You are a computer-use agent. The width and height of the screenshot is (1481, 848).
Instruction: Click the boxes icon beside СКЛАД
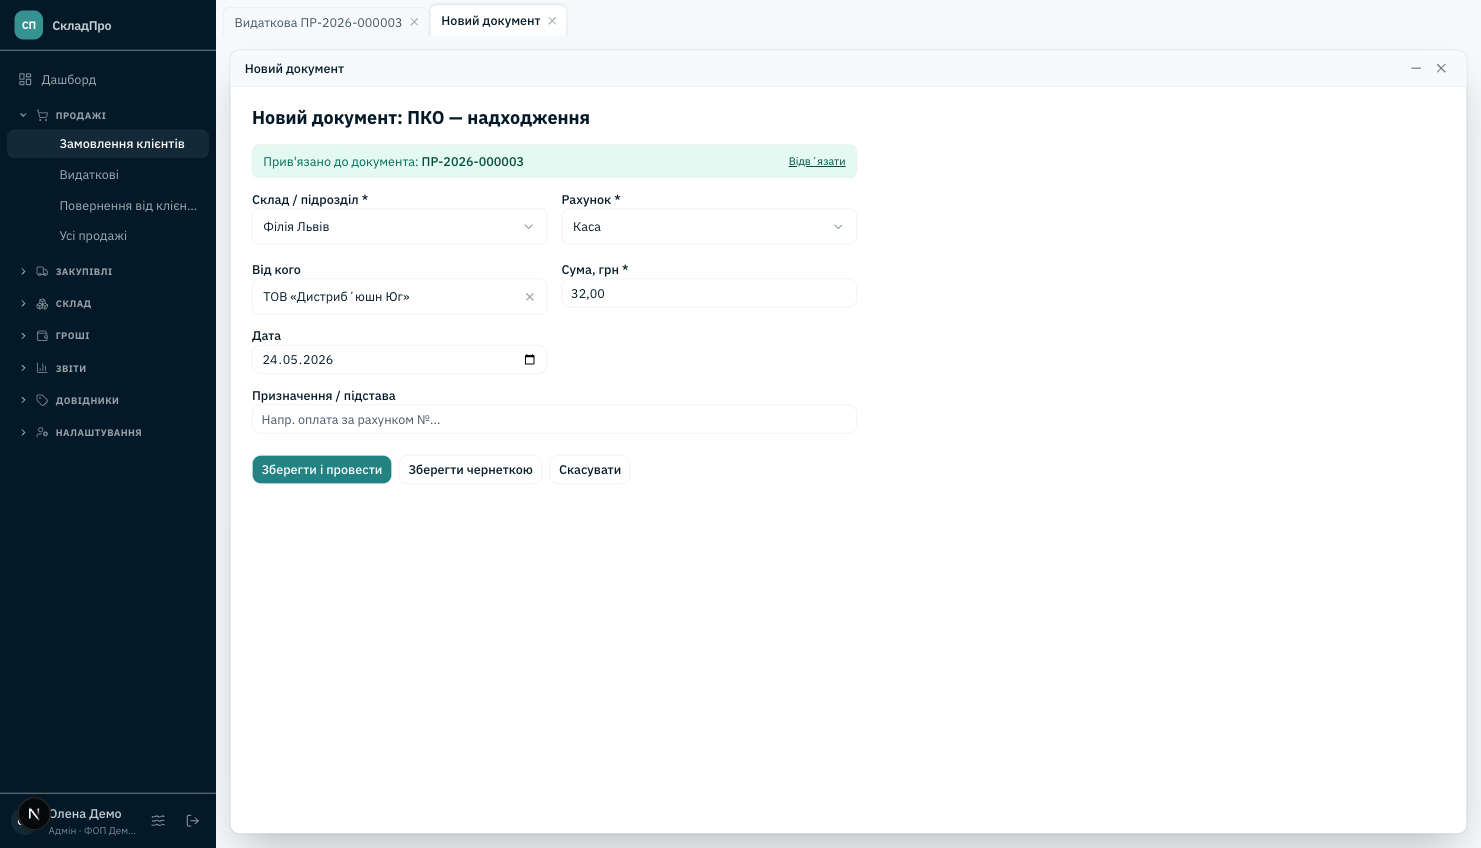(42, 303)
